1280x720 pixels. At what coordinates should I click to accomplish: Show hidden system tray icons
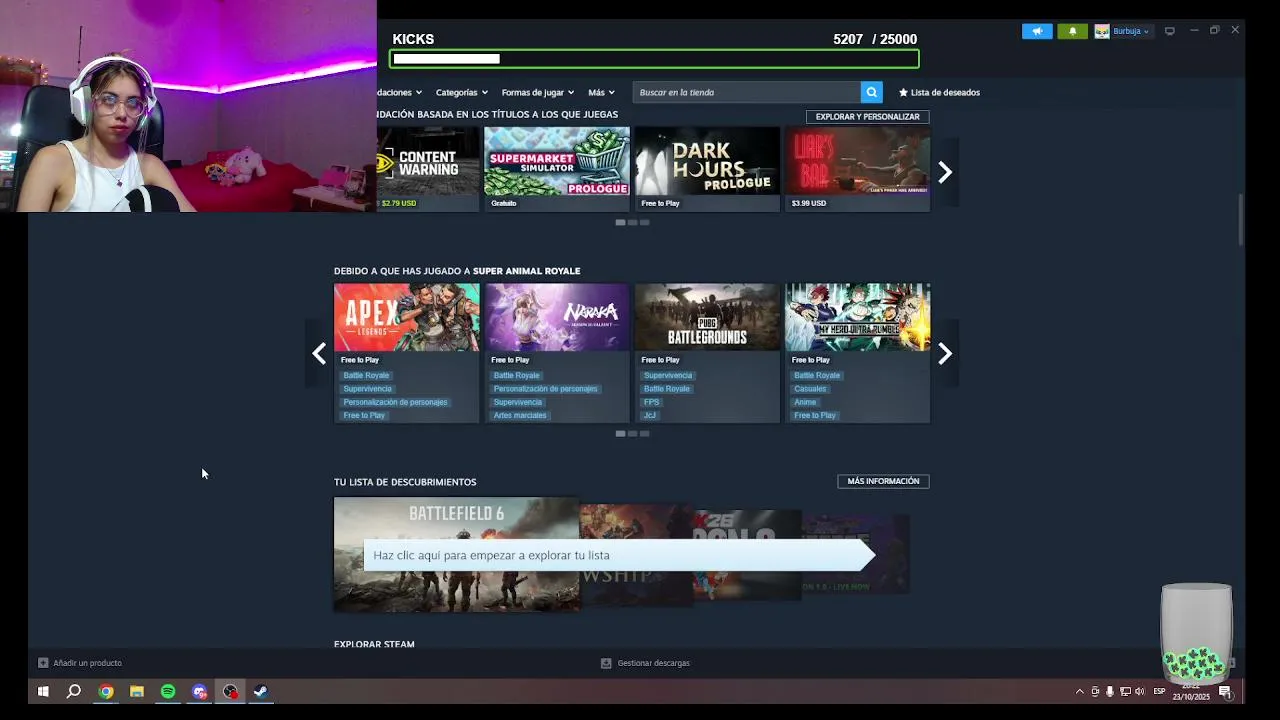pos(1079,691)
